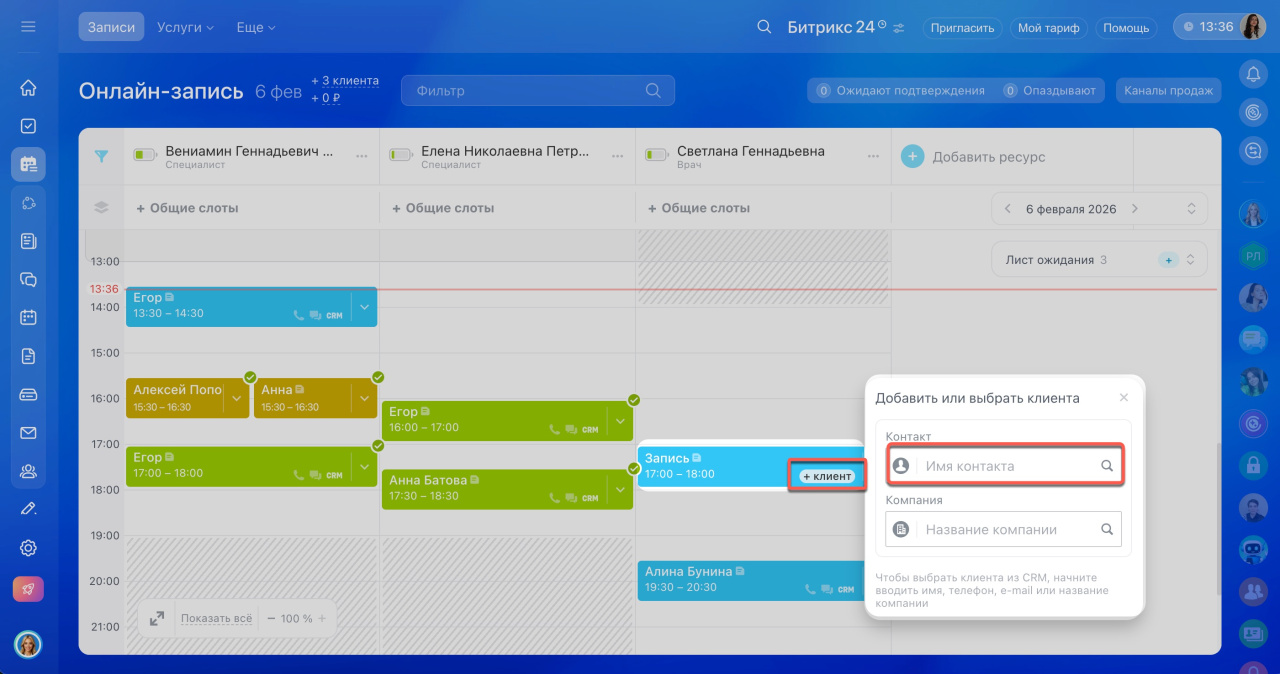1280x674 pixels.
Task: Expand the Услуги dropdown menu
Action: [x=185, y=27]
